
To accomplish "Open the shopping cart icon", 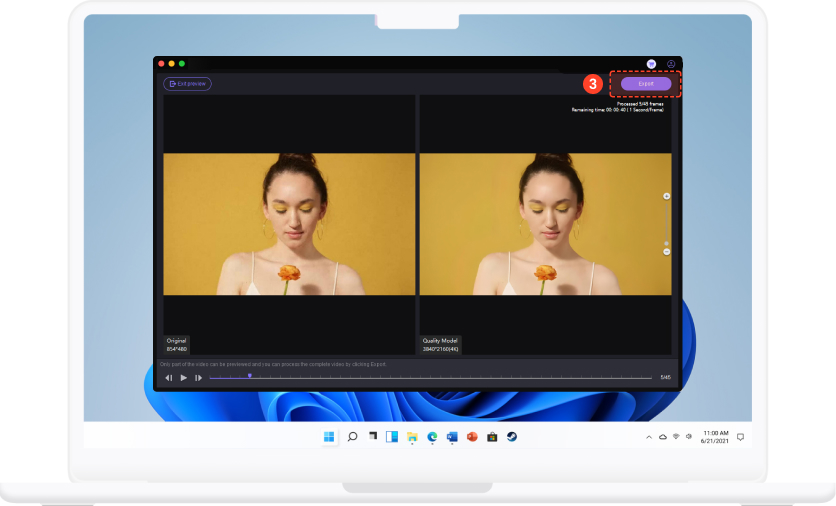I will tap(651, 63).
